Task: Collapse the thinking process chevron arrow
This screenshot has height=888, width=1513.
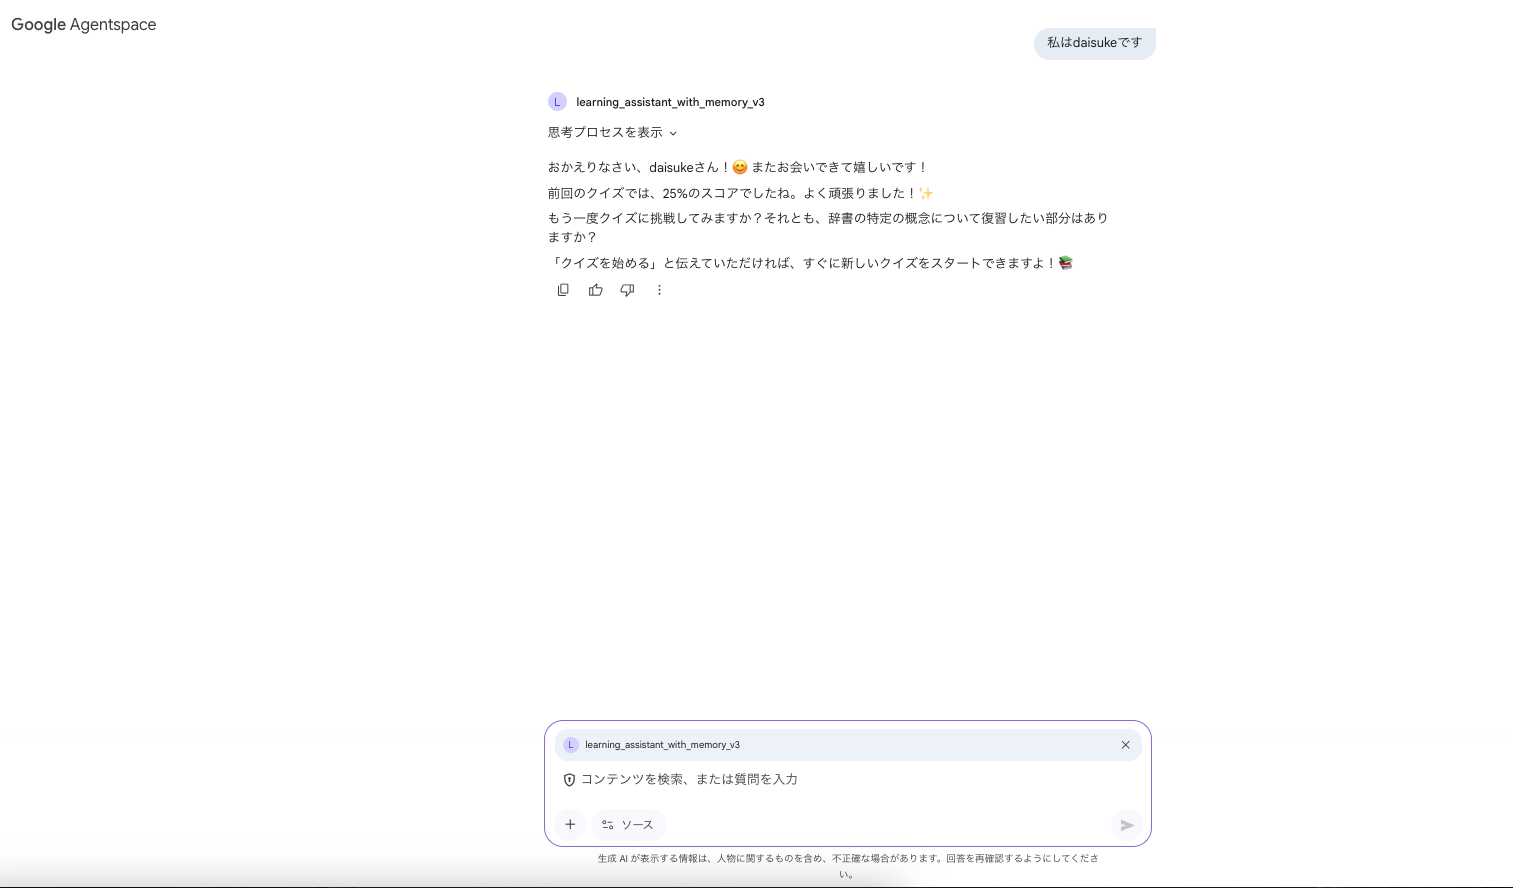Action: click(673, 133)
